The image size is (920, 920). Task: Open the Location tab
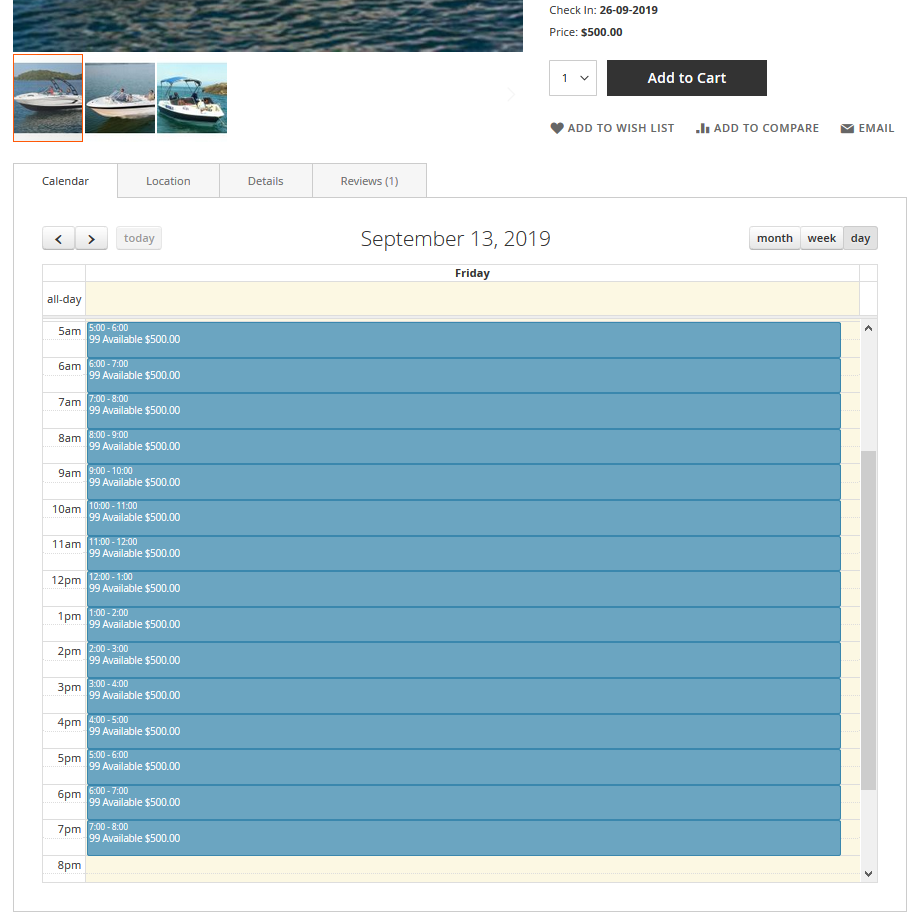point(168,181)
